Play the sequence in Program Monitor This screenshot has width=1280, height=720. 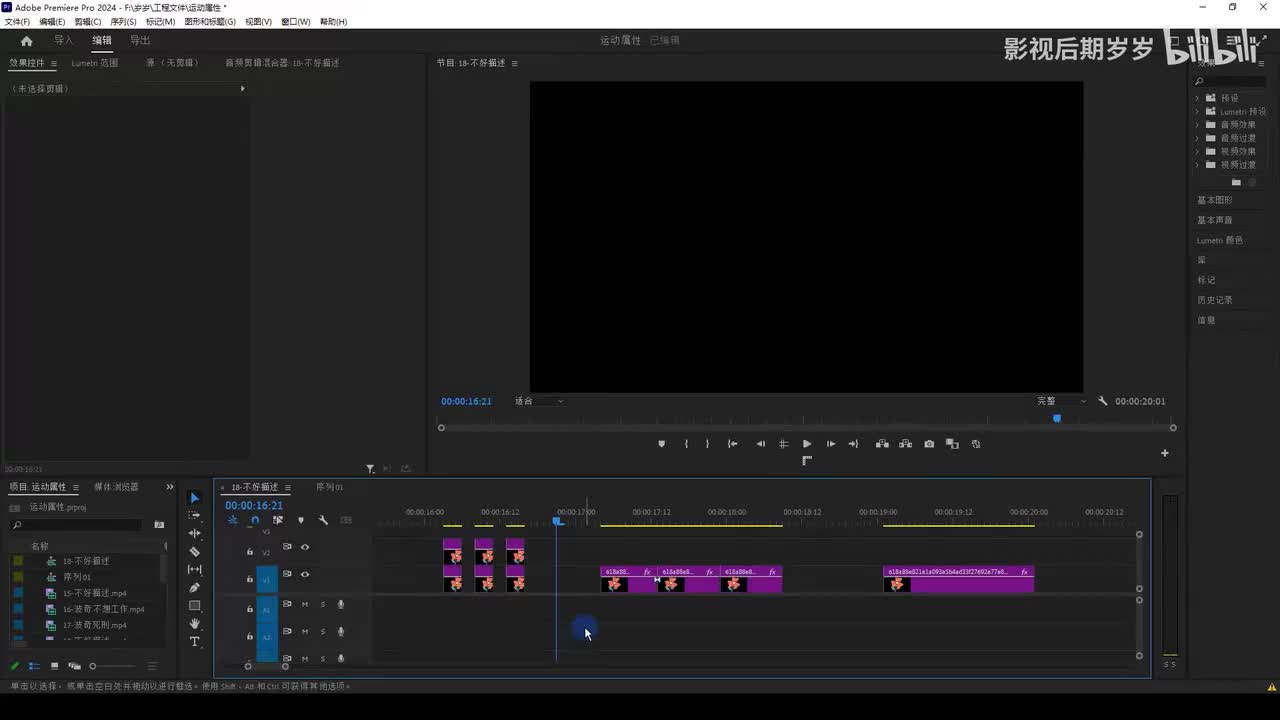click(807, 444)
